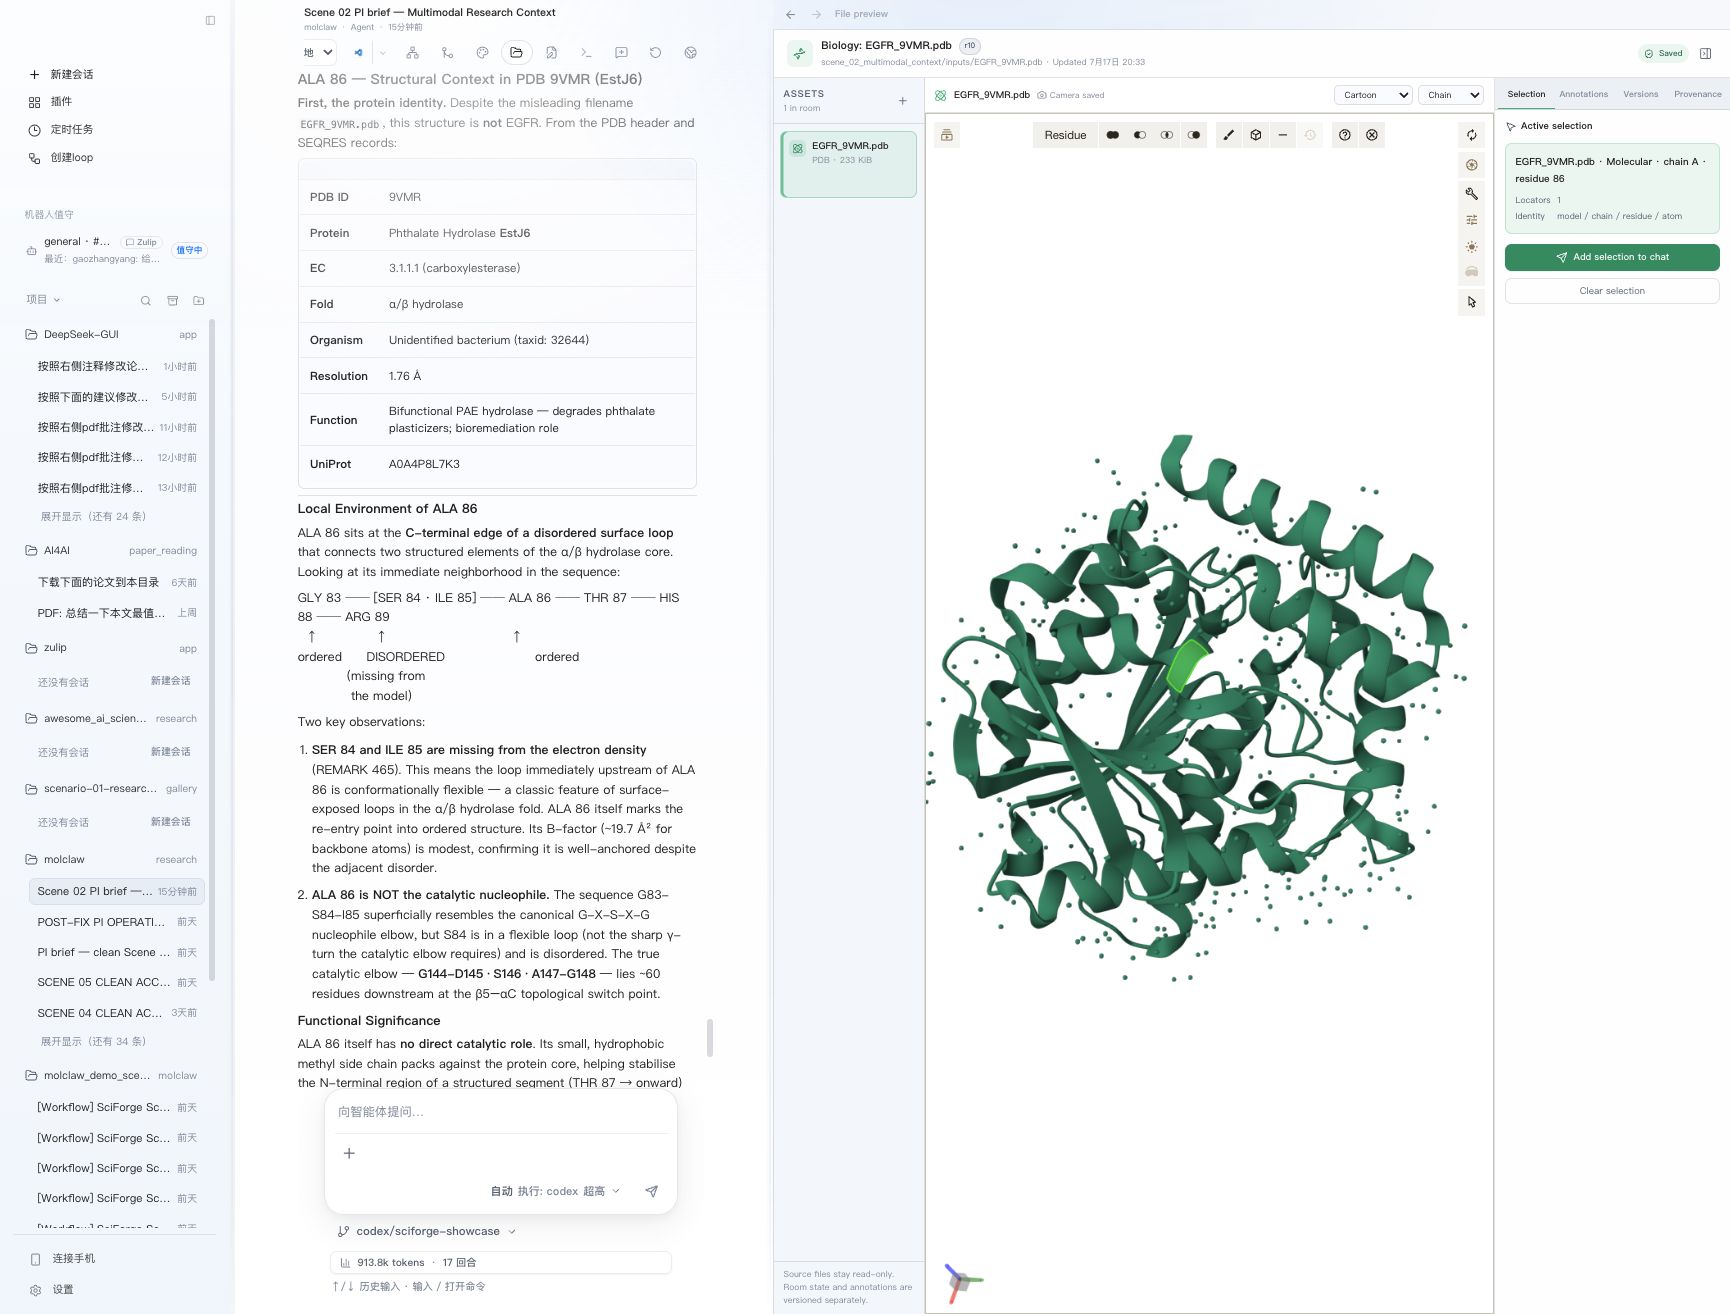Click the Residue selection granularity button
Image resolution: width=1730 pixels, height=1314 pixels.
(1065, 135)
